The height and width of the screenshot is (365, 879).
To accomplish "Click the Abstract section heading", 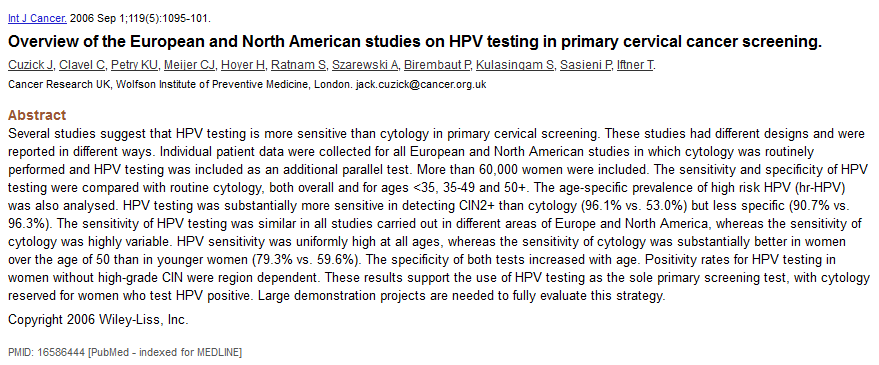I will [37, 115].
